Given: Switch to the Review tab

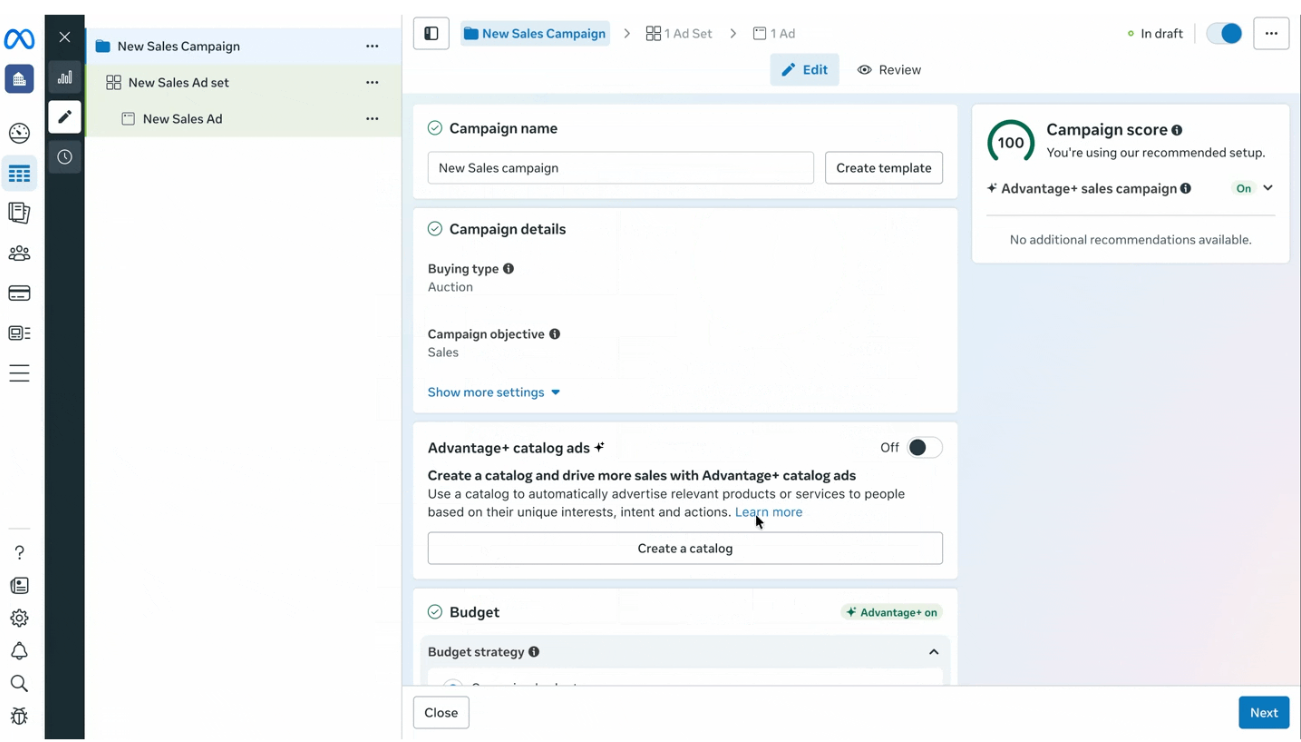Looking at the screenshot, I should 889,70.
